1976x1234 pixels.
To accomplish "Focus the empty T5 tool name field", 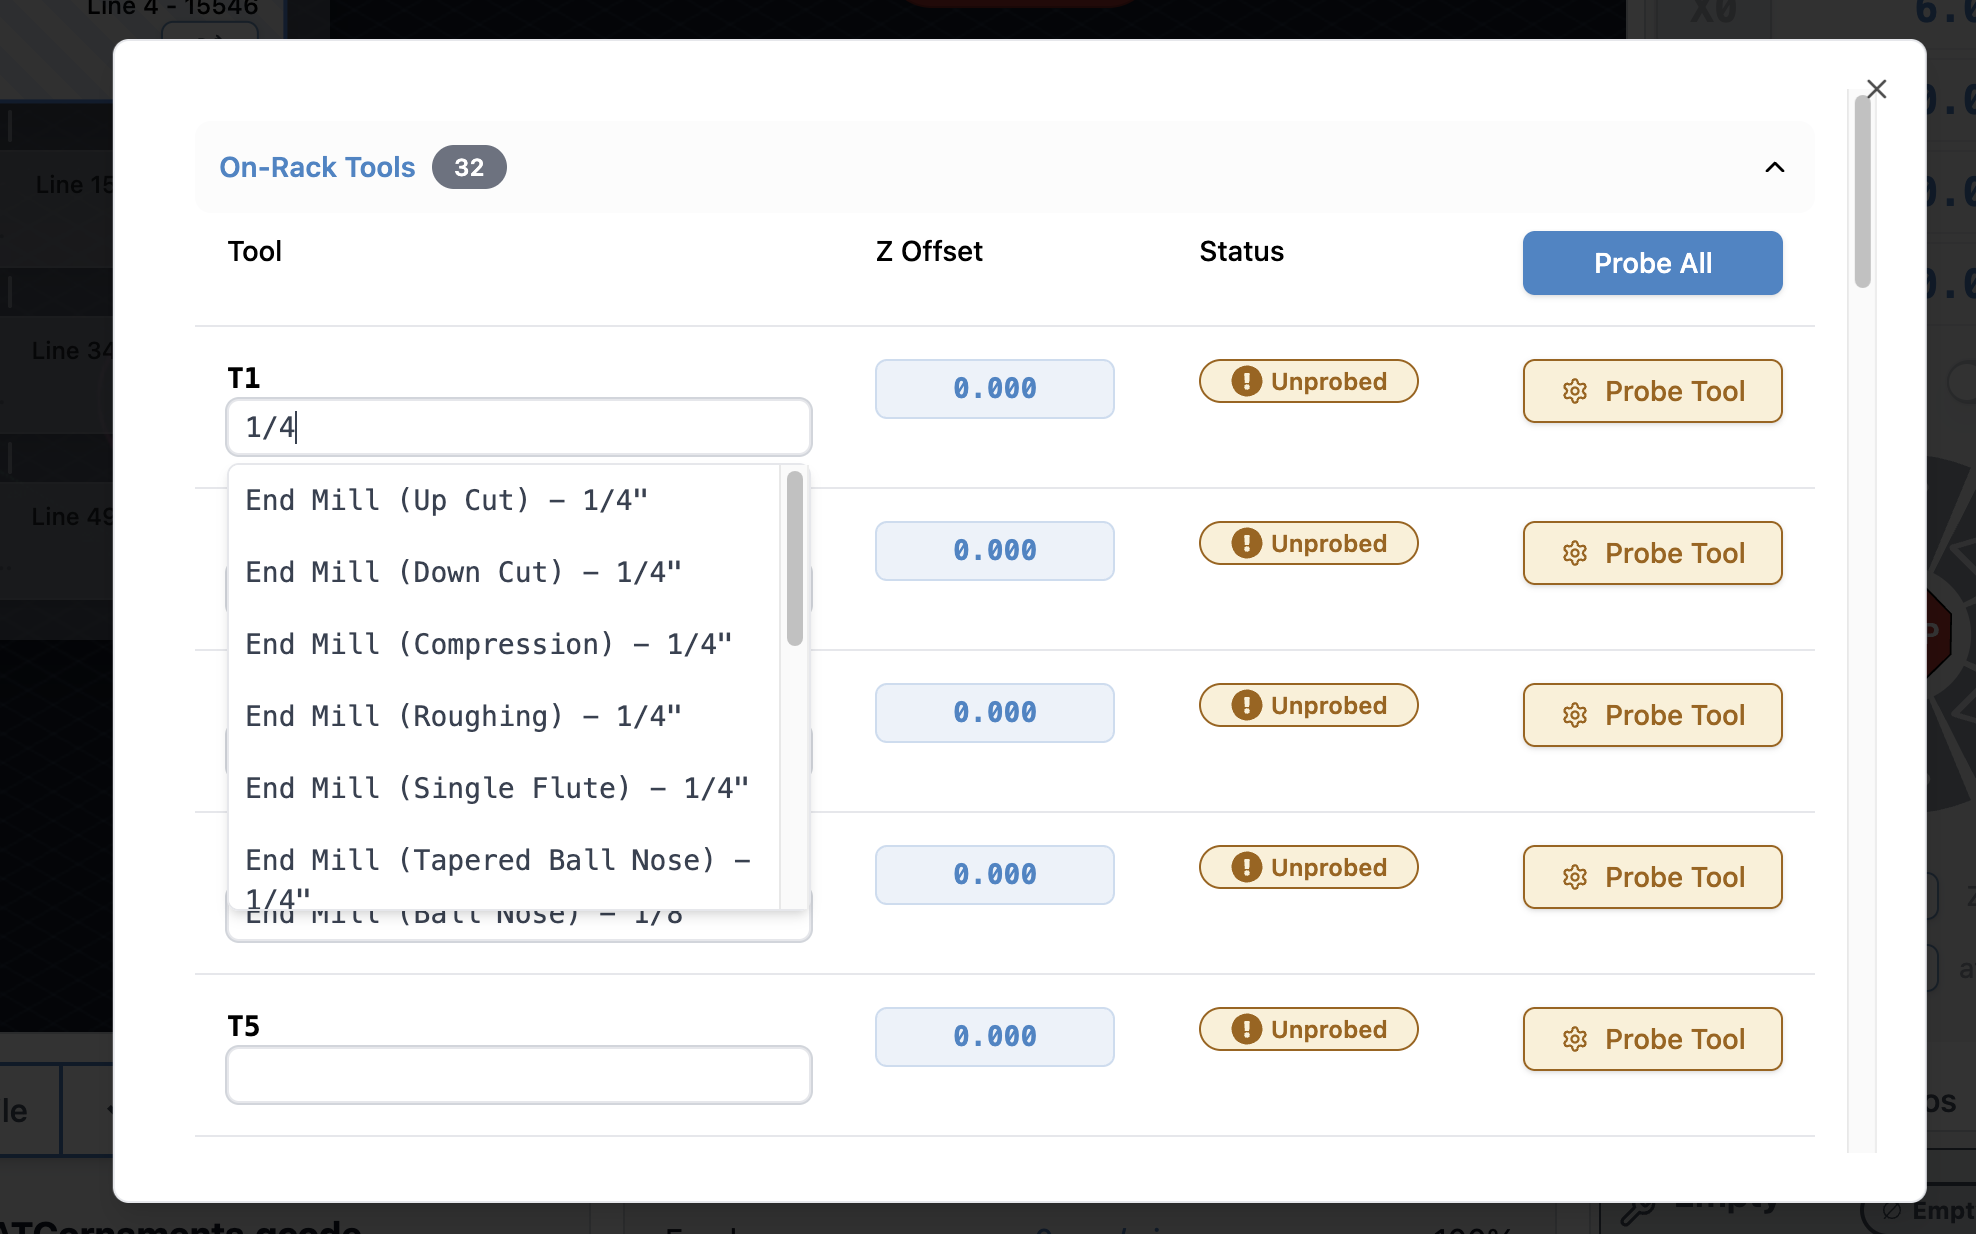I will point(518,1075).
